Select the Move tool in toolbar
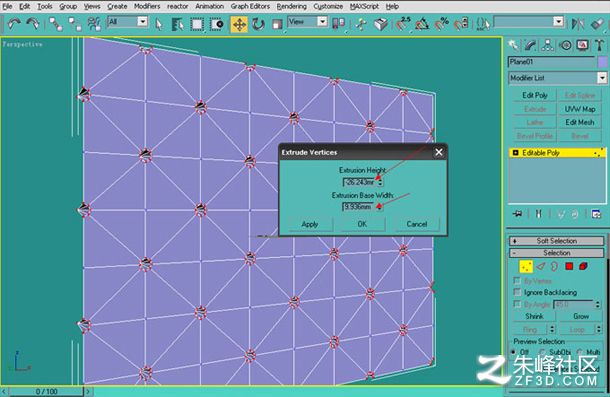 [239, 24]
